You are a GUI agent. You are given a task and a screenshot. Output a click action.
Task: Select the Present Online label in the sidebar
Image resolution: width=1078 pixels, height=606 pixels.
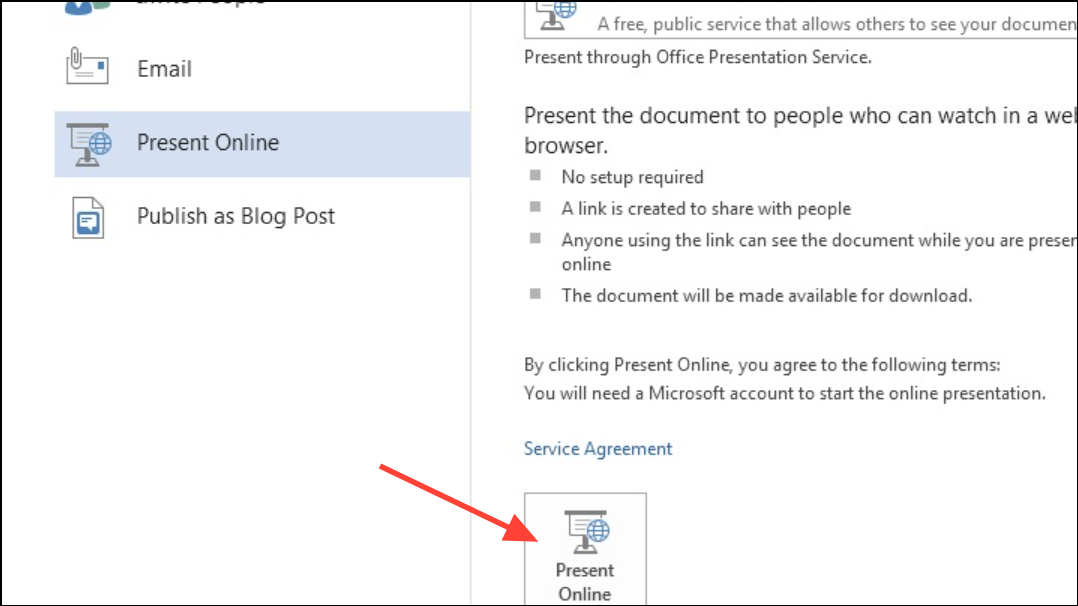[x=208, y=143]
